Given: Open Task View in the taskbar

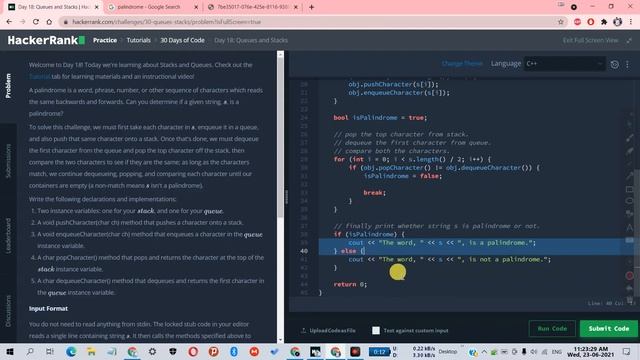Looking at the screenshot, I should (50, 351).
